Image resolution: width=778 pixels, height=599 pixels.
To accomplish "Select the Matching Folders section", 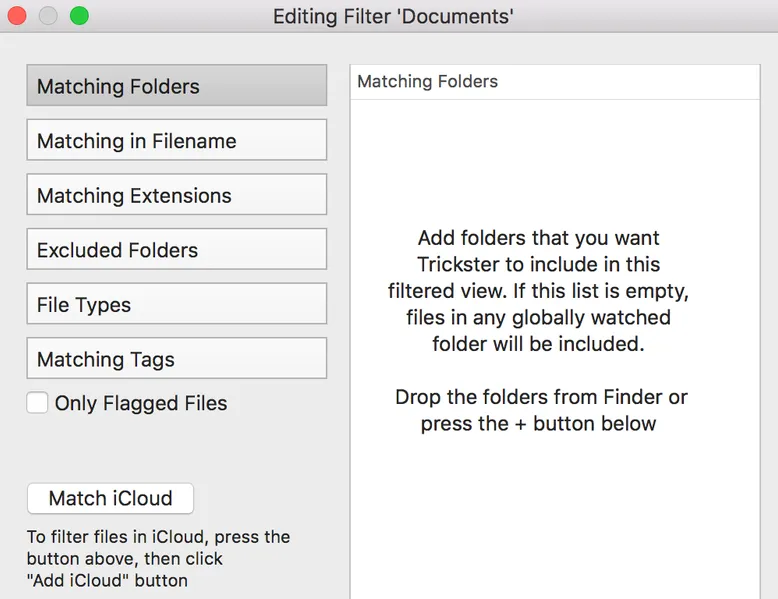I will 177,85.
